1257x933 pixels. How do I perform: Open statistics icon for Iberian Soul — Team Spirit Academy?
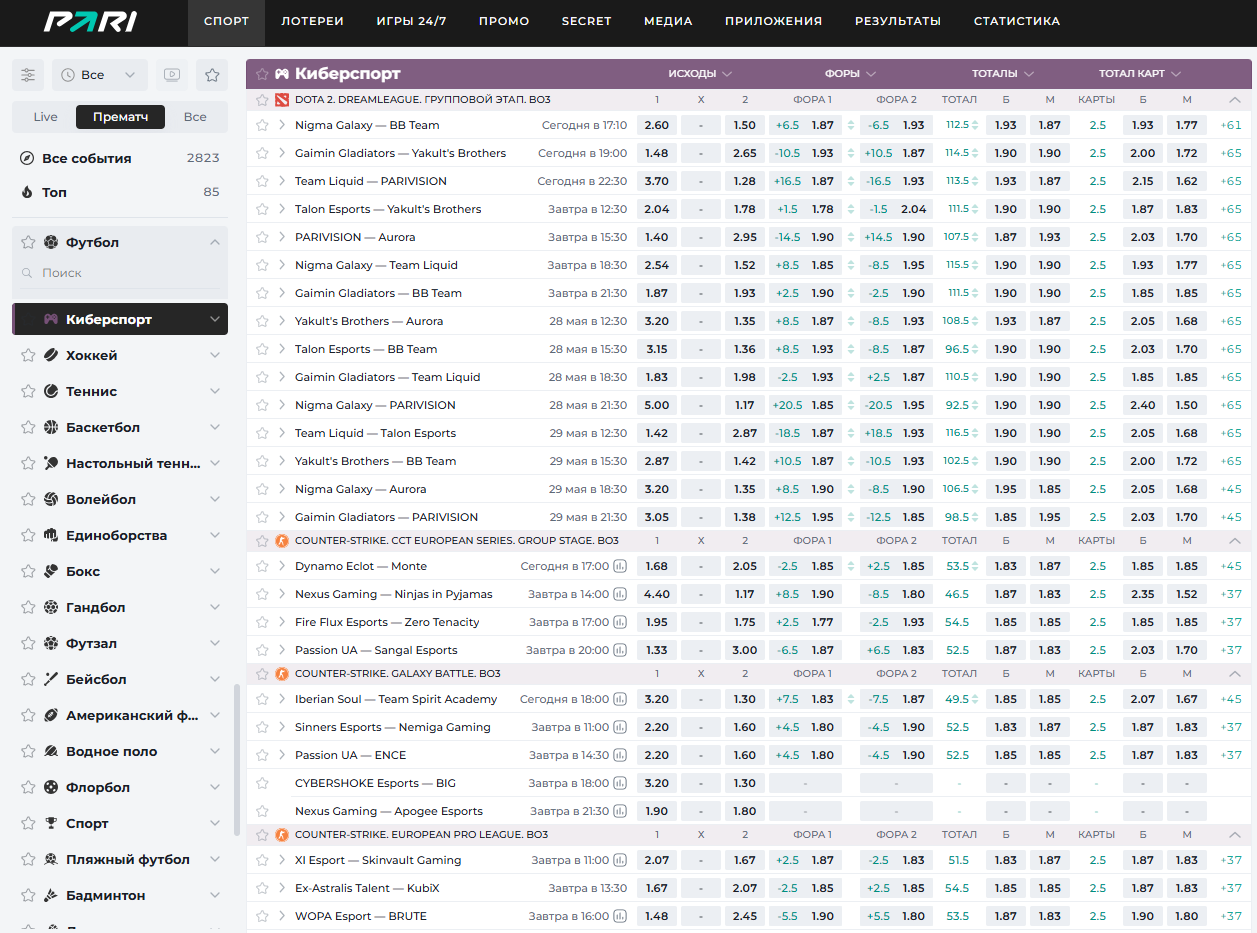point(620,699)
